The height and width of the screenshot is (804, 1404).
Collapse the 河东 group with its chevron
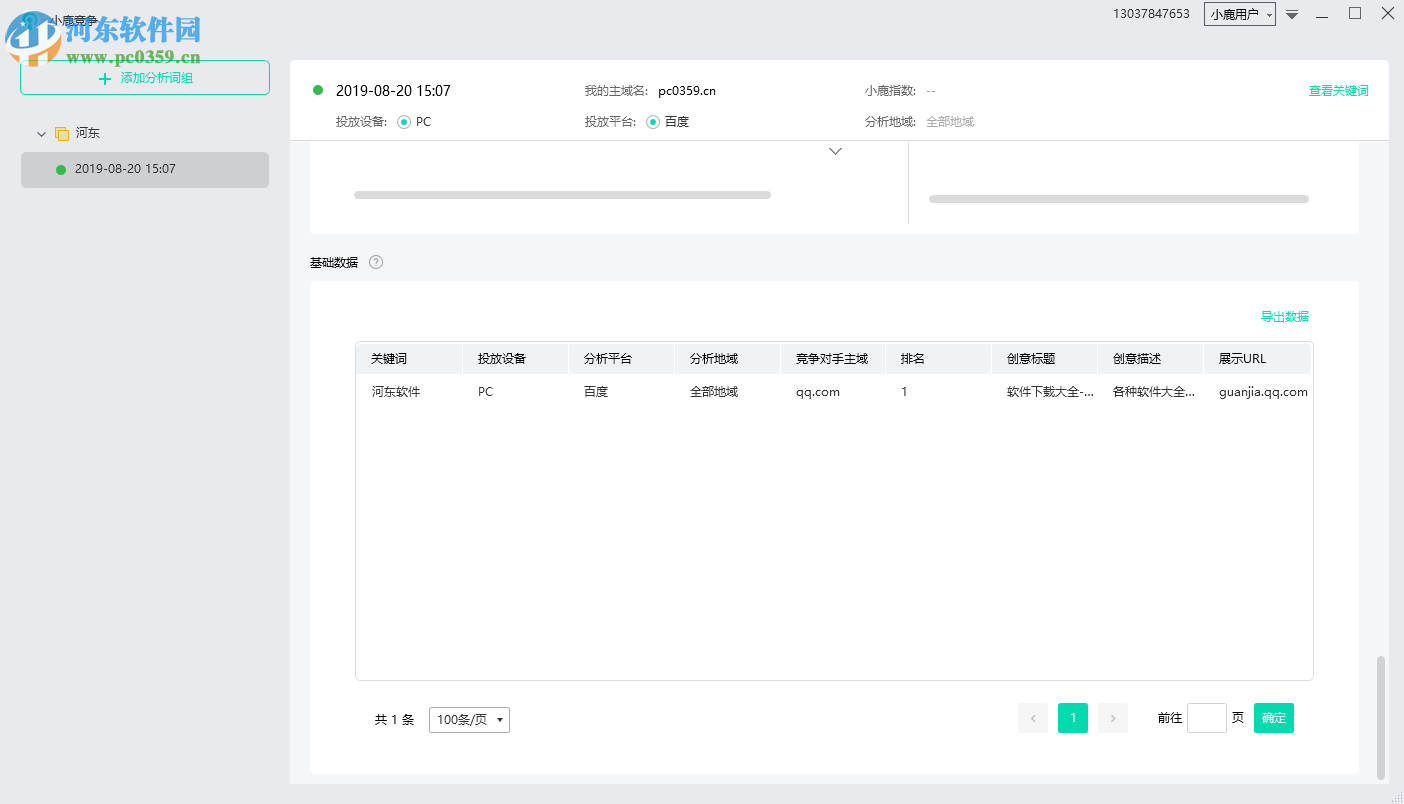pyautogui.click(x=41, y=132)
